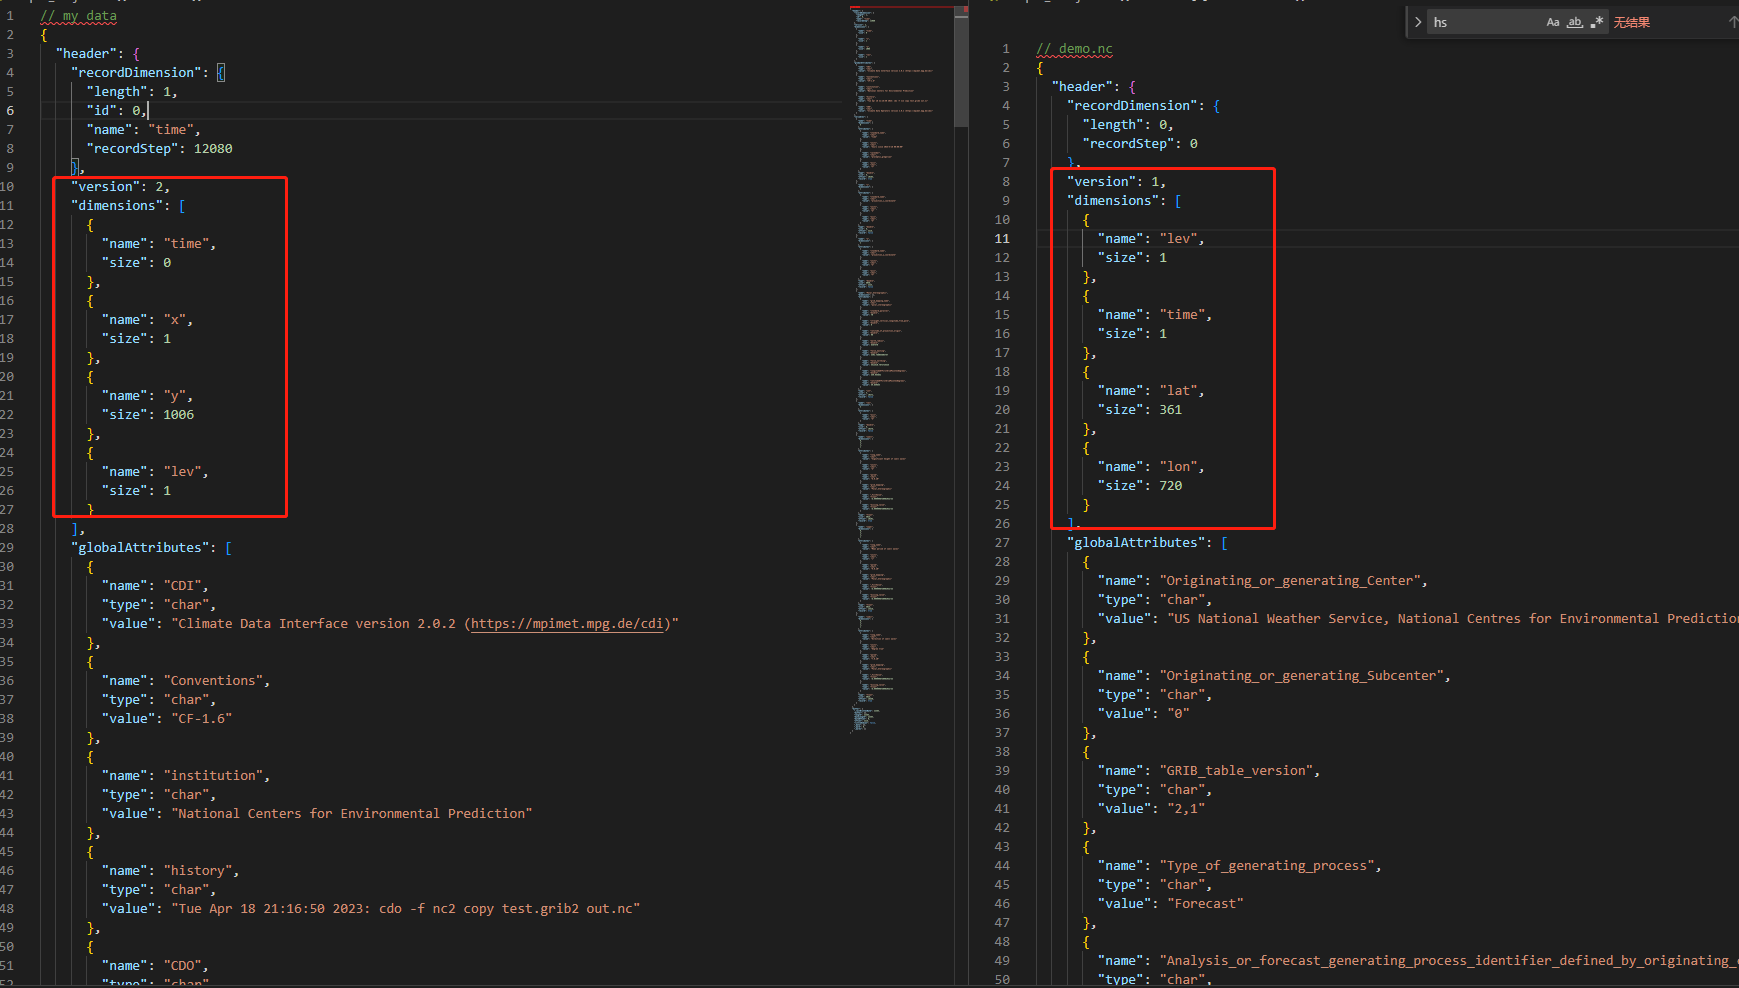Click the "institution" attribute name

[213, 776]
